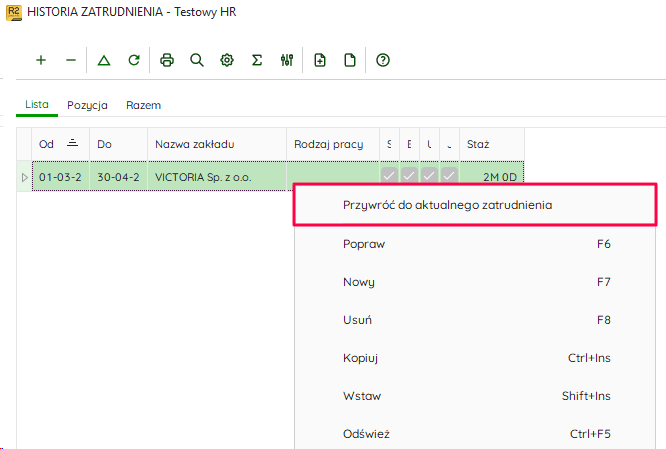Toggle second checkbox in VICTORIA row
This screenshot has width=666, height=449.
[x=409, y=175]
